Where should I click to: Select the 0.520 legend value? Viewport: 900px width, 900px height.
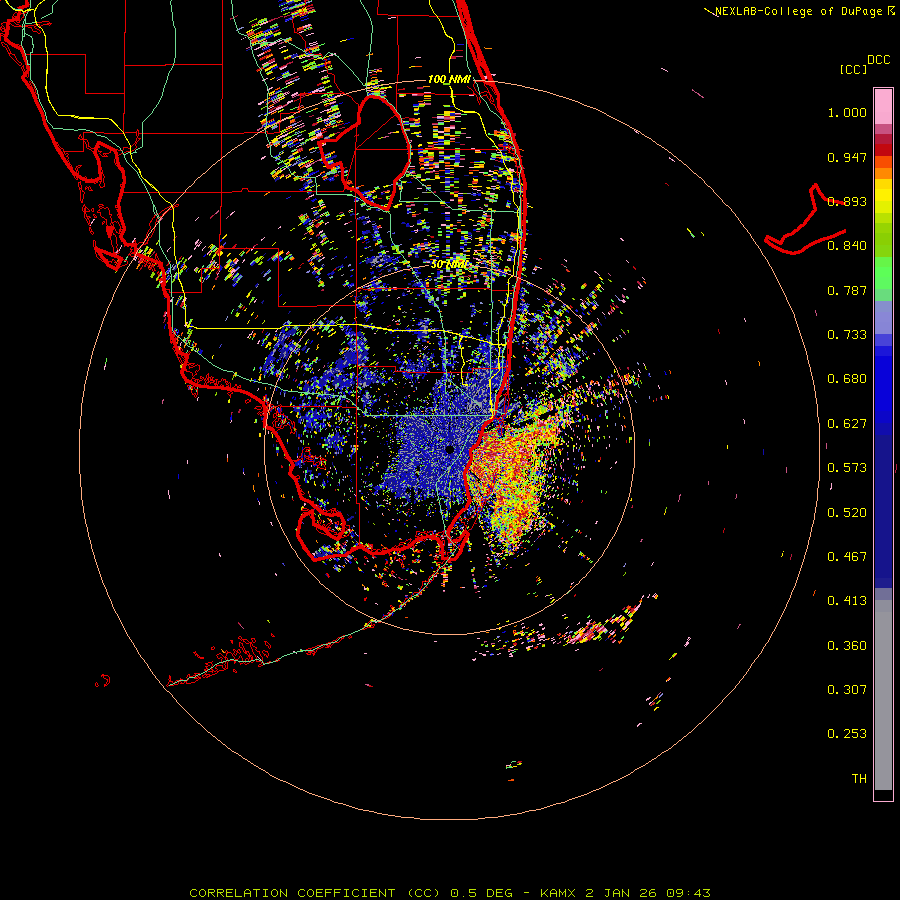(x=847, y=513)
